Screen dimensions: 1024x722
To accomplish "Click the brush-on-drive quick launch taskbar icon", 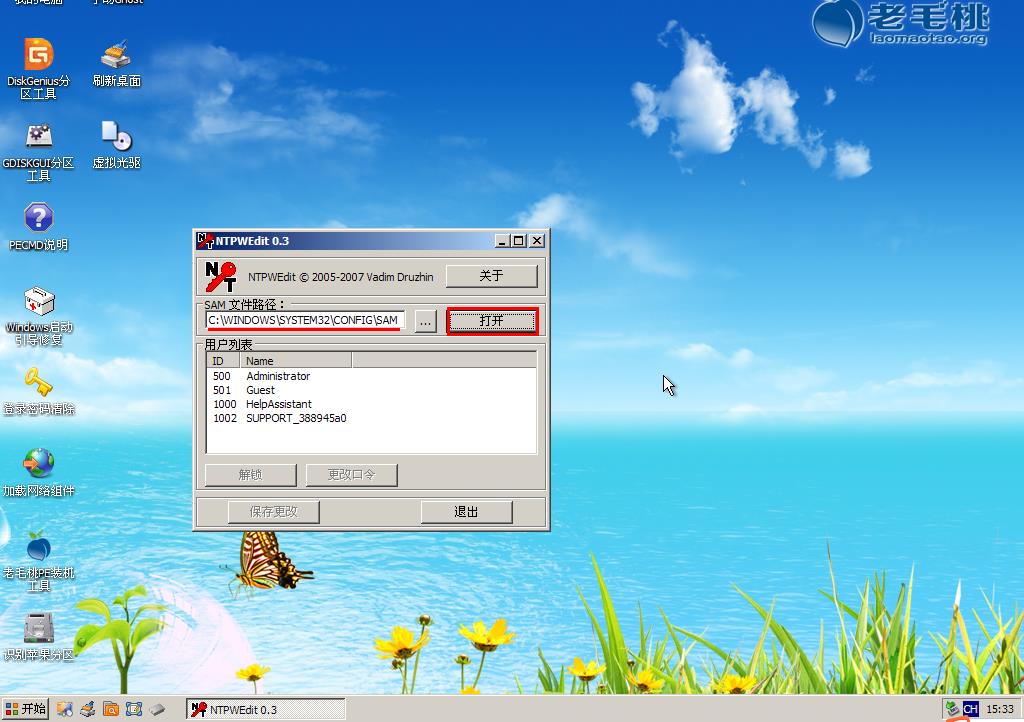I will (x=88, y=709).
